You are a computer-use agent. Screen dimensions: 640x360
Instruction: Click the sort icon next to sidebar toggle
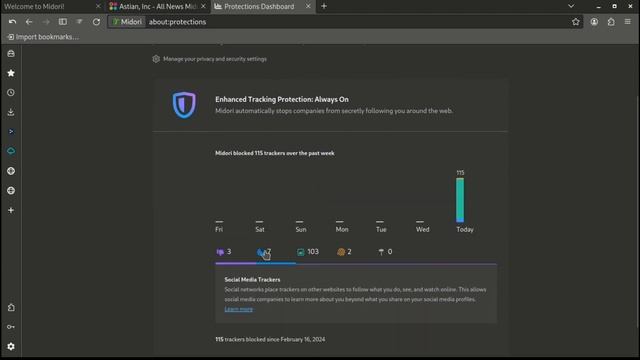pos(79,22)
